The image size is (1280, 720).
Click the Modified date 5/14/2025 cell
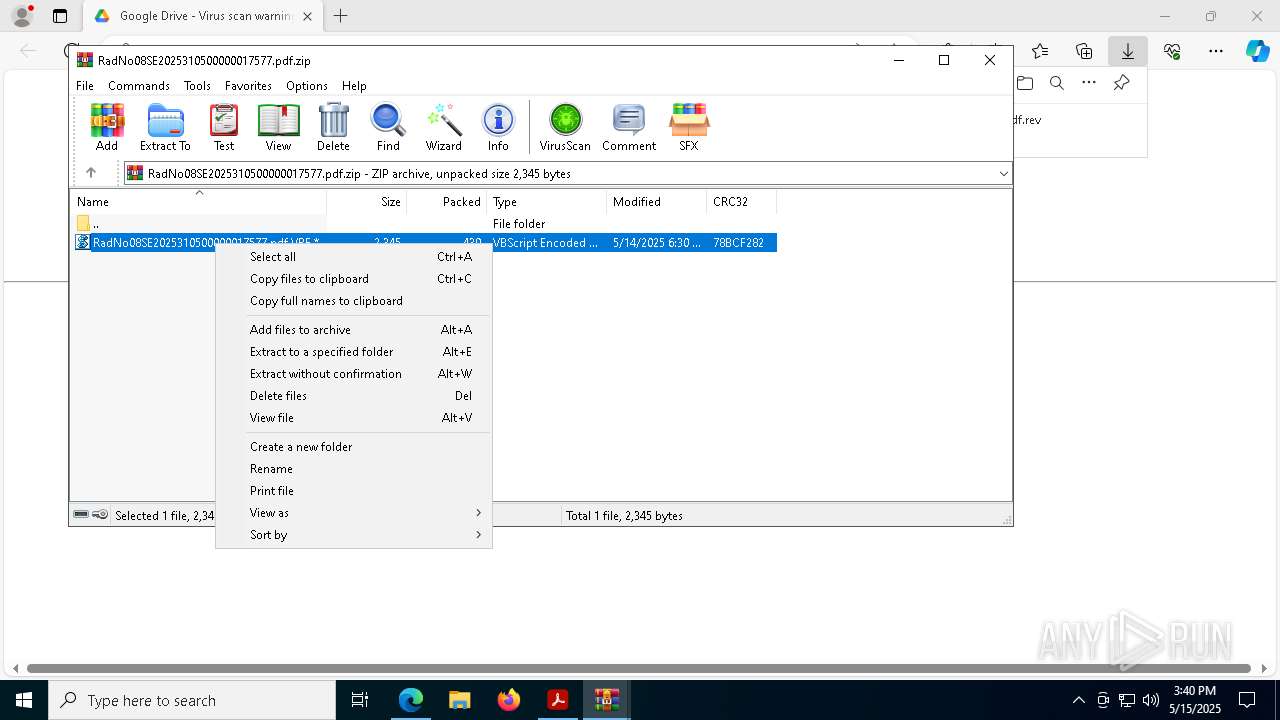[x=656, y=243]
